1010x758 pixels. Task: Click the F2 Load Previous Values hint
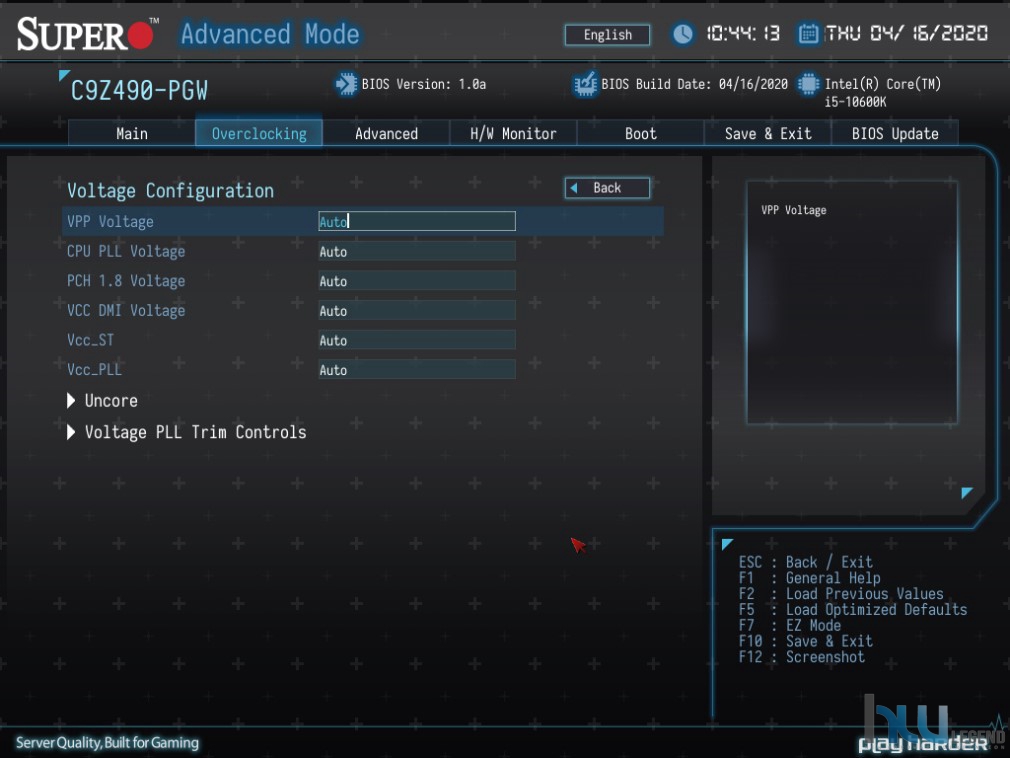841,594
